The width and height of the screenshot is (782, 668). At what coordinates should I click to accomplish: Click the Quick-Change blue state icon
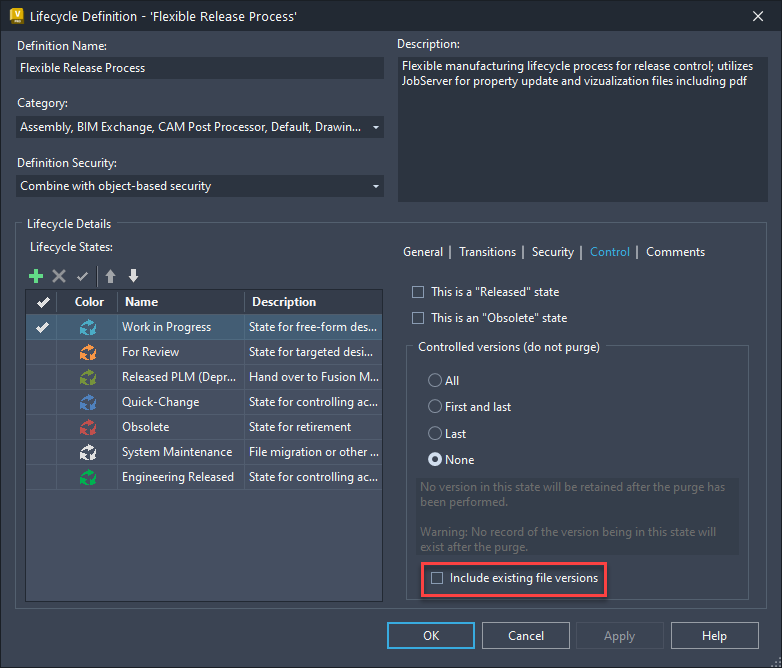pos(88,402)
